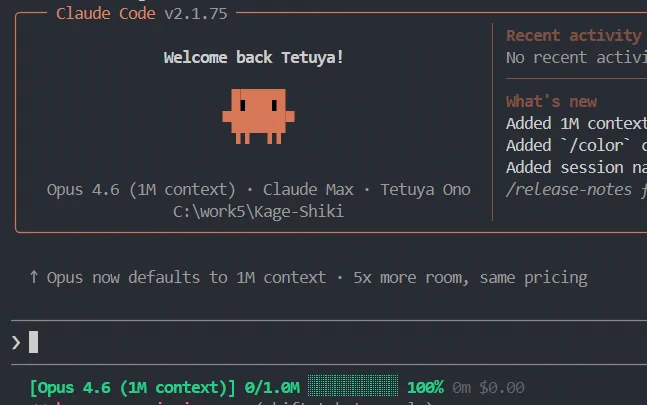Viewport: 647px width, 405px height.
Task: Click the orange Claude pixel mascot
Action: tap(258, 116)
